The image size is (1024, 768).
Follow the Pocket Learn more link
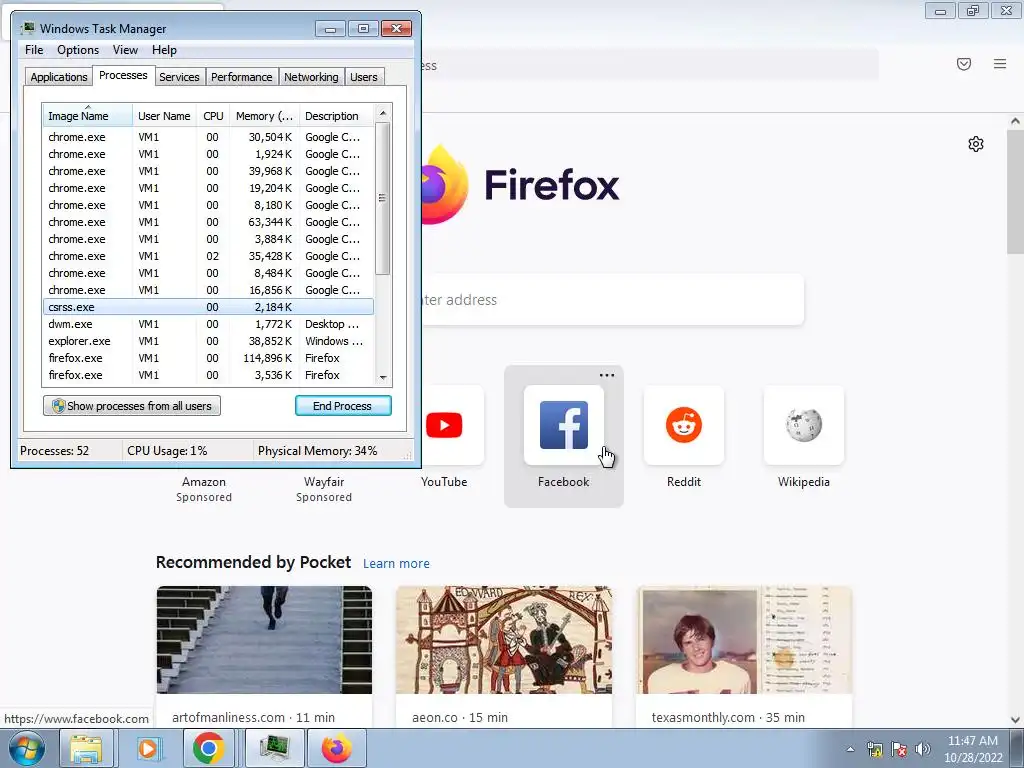coord(396,564)
